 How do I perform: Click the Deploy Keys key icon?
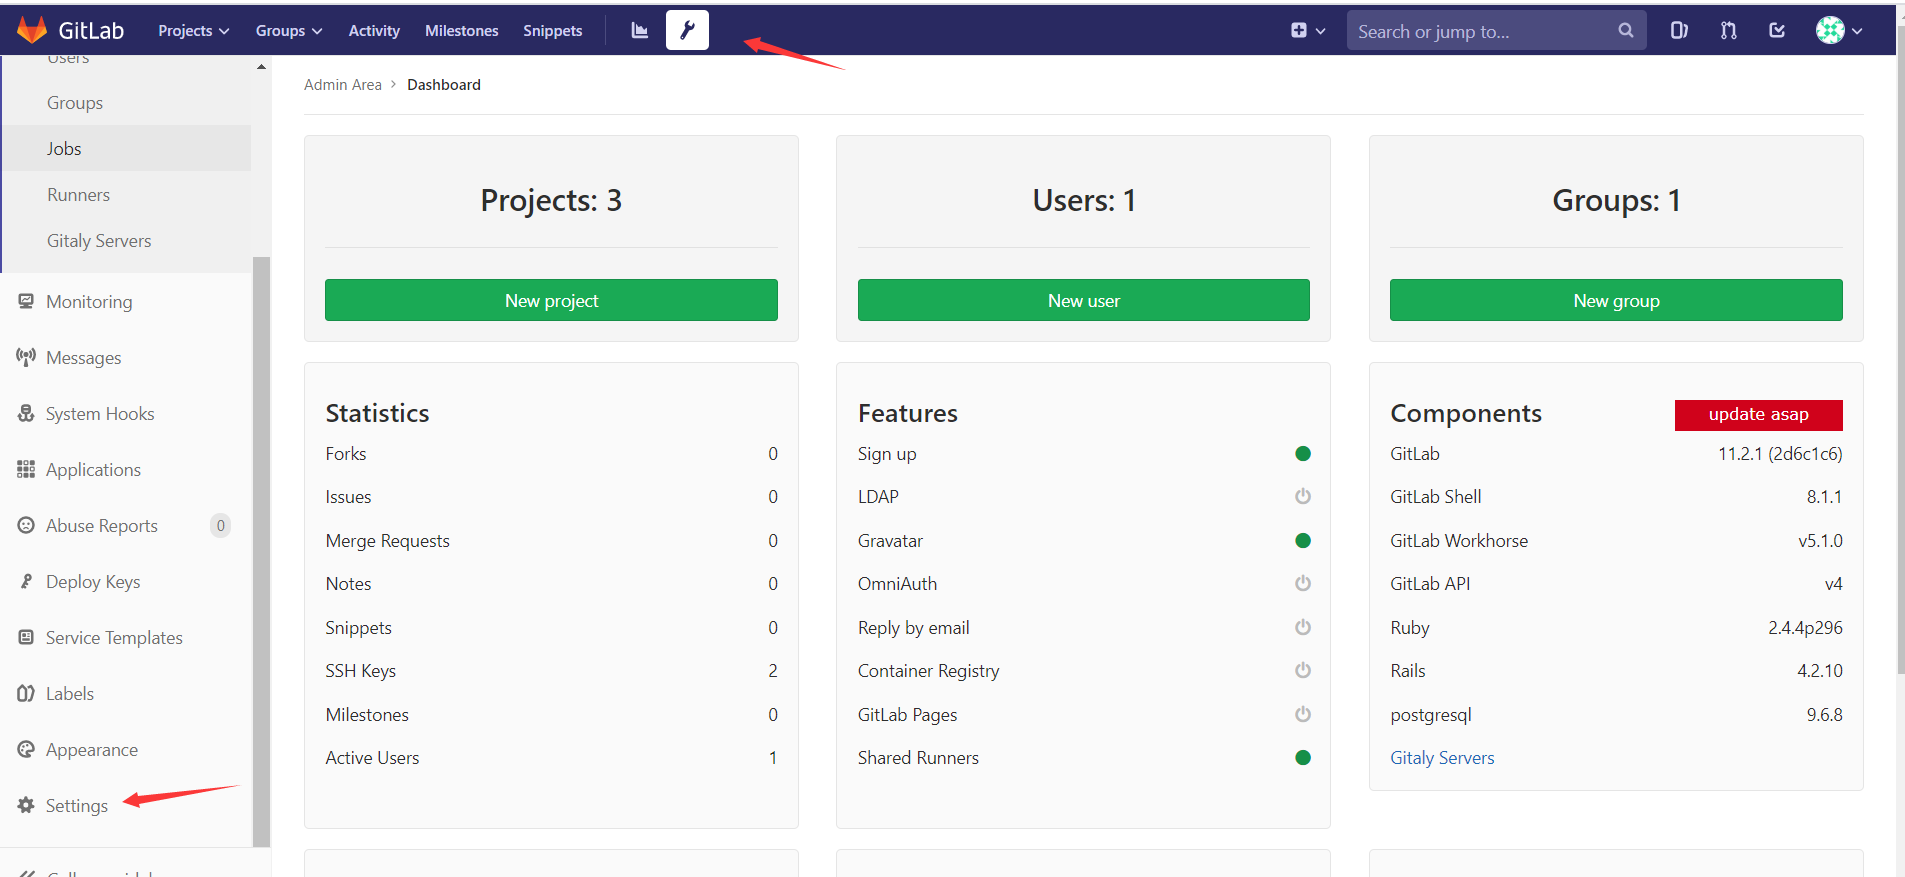26,581
